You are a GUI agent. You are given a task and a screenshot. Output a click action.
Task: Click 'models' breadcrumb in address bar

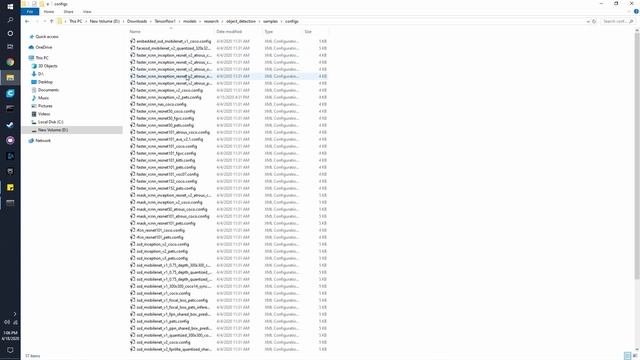(x=189, y=21)
